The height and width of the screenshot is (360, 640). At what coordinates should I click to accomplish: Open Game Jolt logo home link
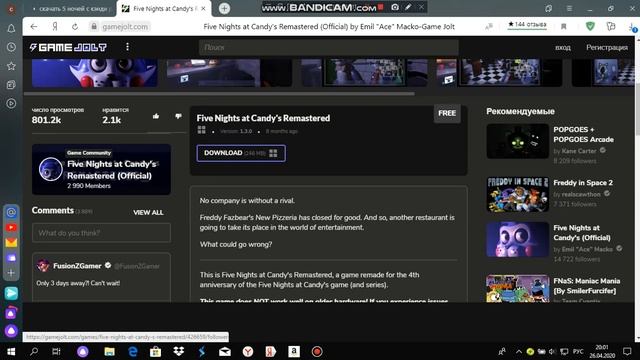[68, 47]
